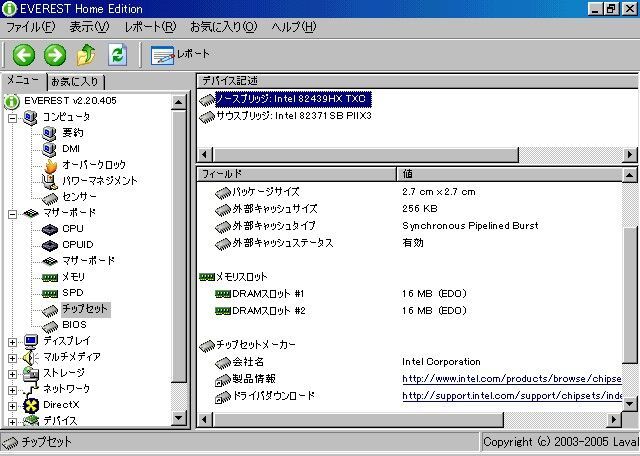Click the details pane scroll up arrow
640x456 pixels.
629,175
